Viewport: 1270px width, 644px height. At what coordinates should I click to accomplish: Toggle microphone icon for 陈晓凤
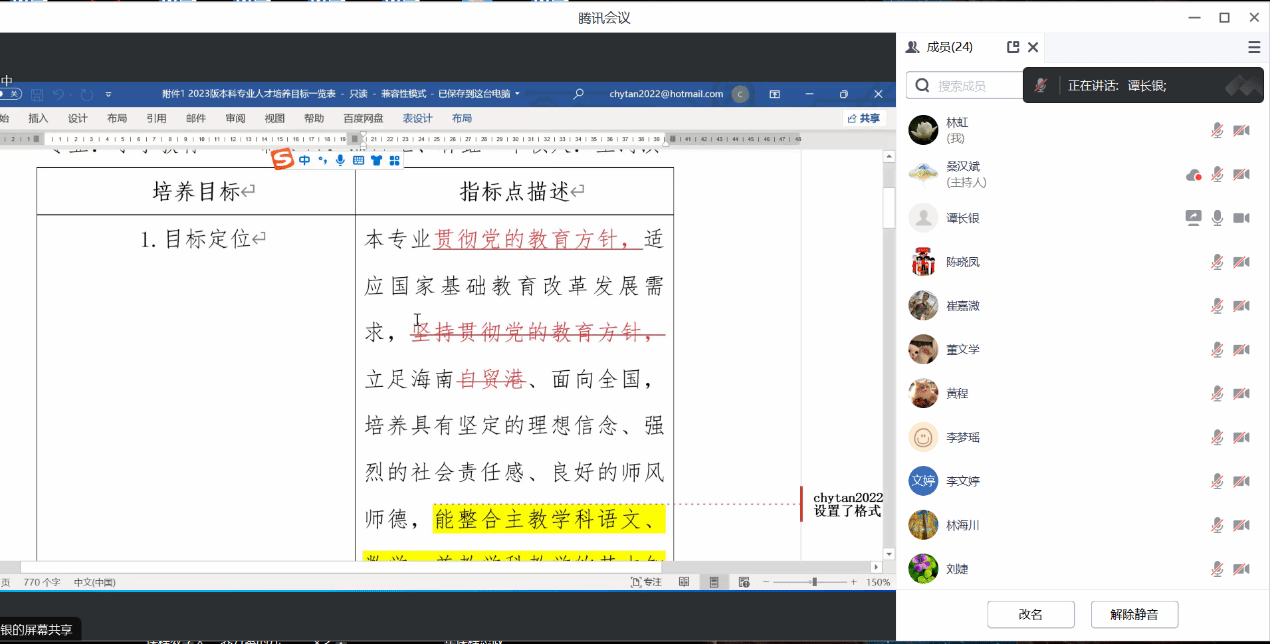tap(1217, 262)
